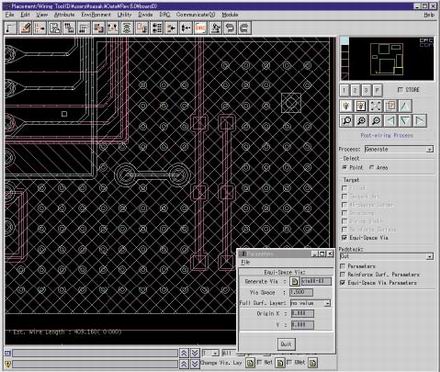Uncheck Equi-Space Via Parameters checkbox

tap(342, 283)
